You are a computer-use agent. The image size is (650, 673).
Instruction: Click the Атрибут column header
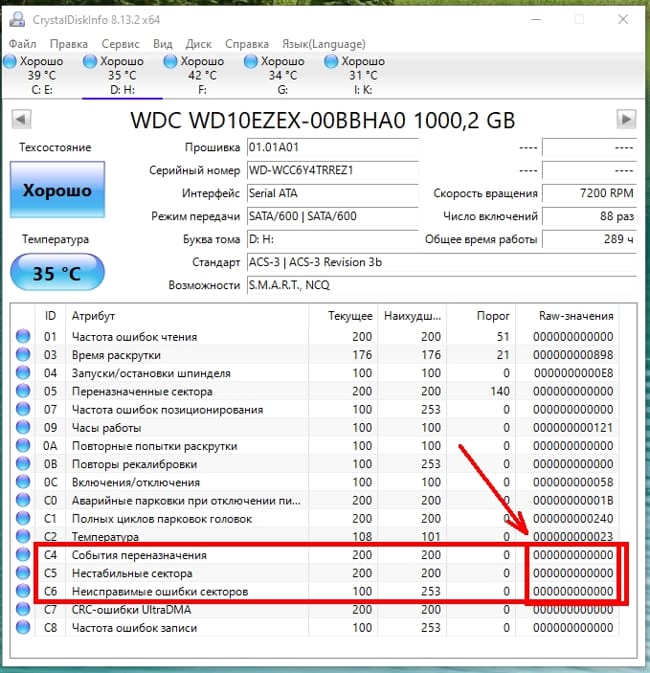[187, 316]
